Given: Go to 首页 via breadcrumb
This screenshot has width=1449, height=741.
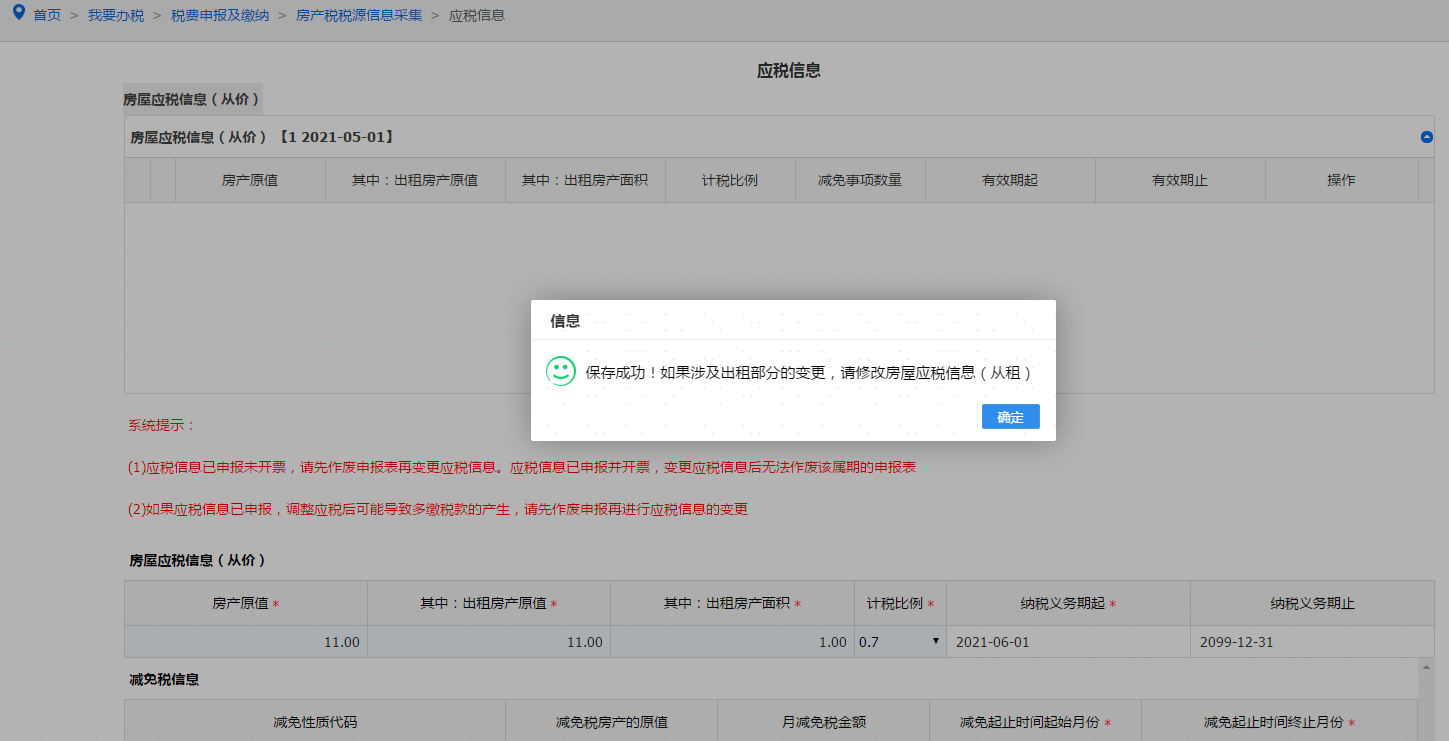Looking at the screenshot, I should point(47,16).
